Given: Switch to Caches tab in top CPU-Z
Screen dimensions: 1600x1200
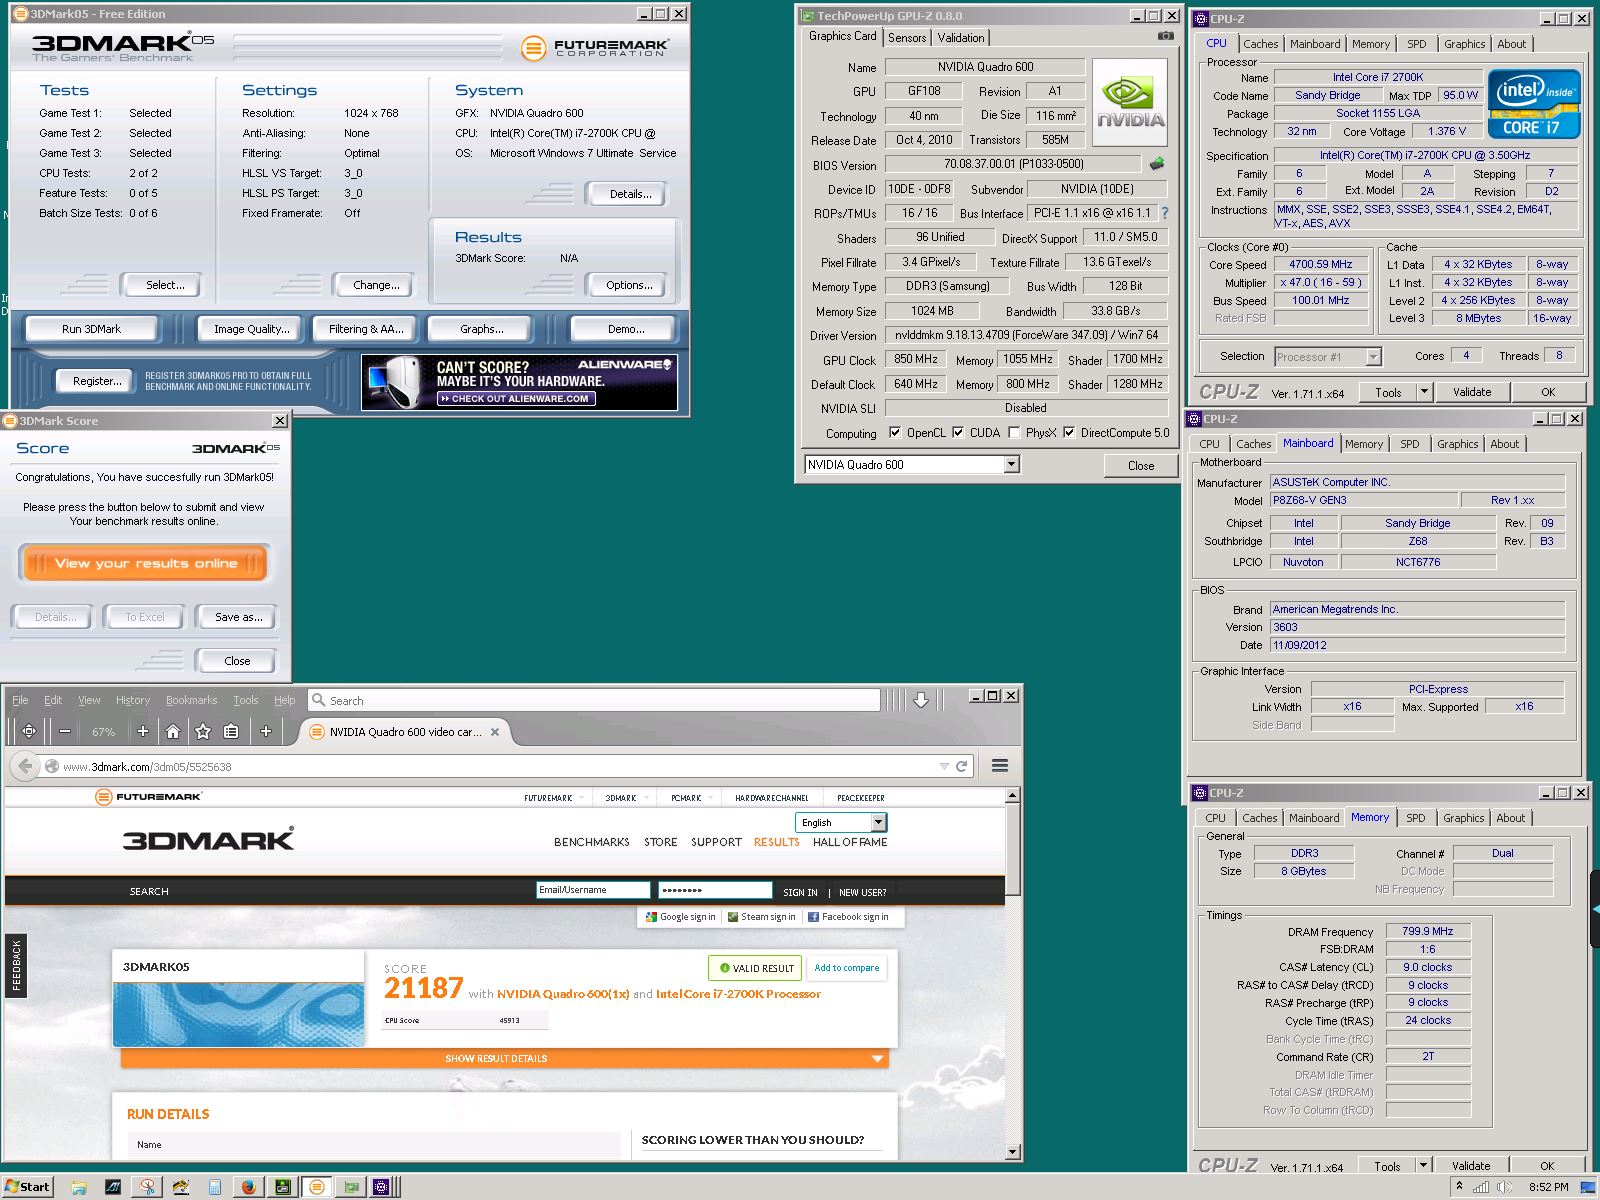Looking at the screenshot, I should (1260, 44).
